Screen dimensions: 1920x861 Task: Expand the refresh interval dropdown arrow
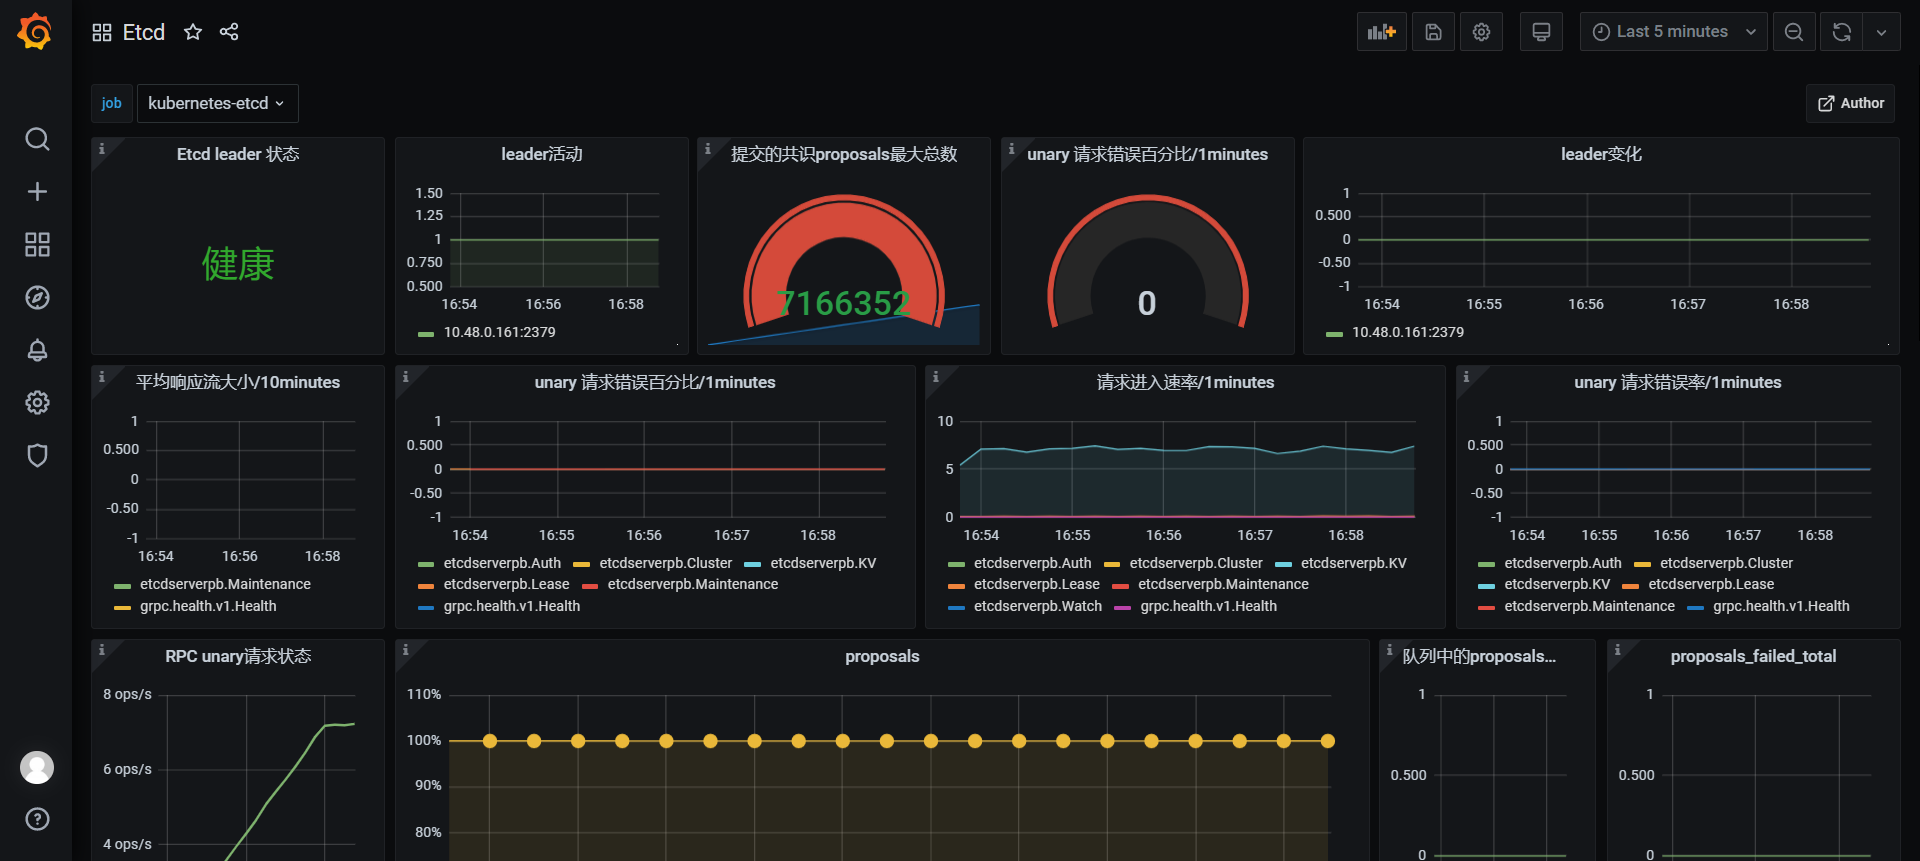(1881, 32)
